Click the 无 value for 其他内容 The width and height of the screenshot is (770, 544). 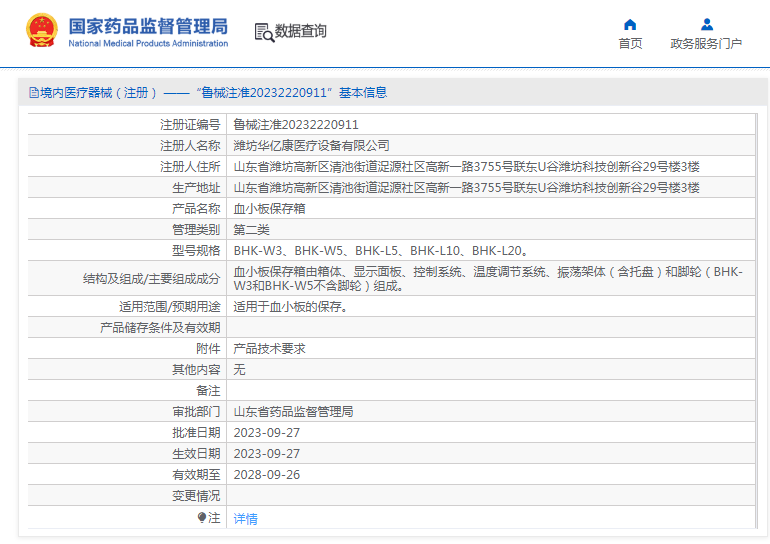pos(239,369)
